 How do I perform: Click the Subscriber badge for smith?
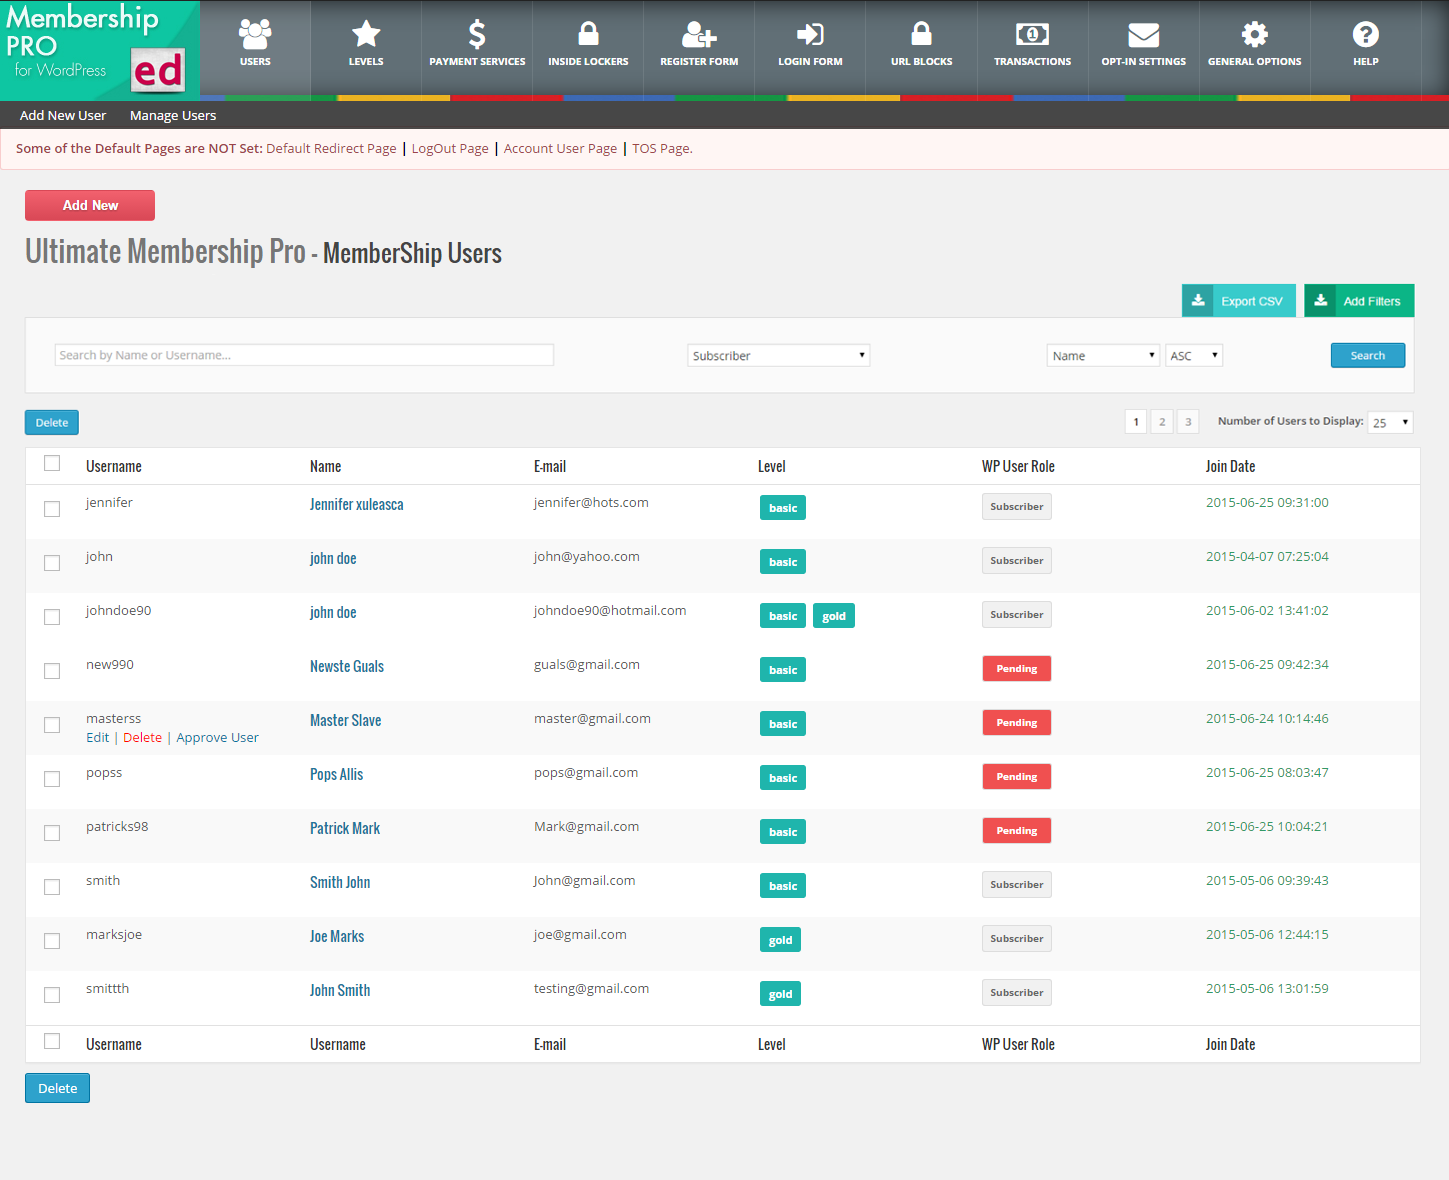[1016, 885]
